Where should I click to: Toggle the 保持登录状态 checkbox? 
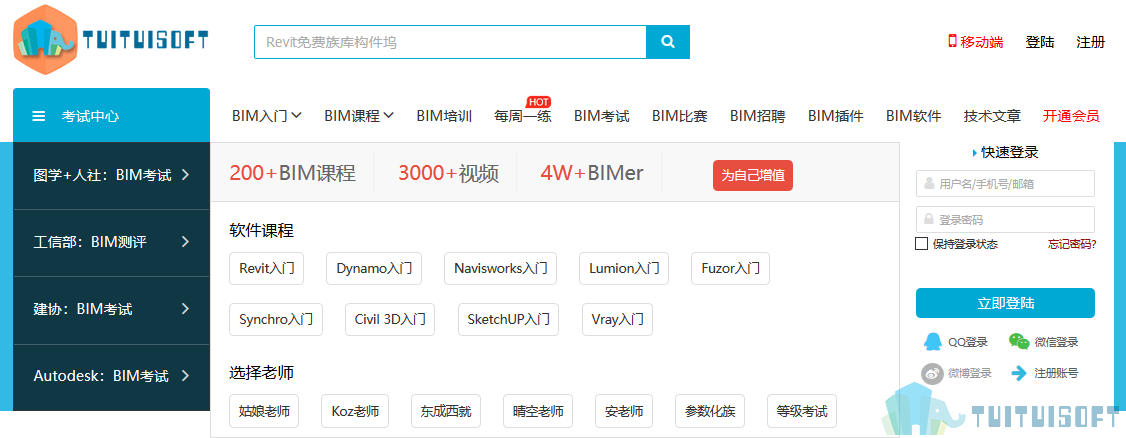click(x=922, y=244)
